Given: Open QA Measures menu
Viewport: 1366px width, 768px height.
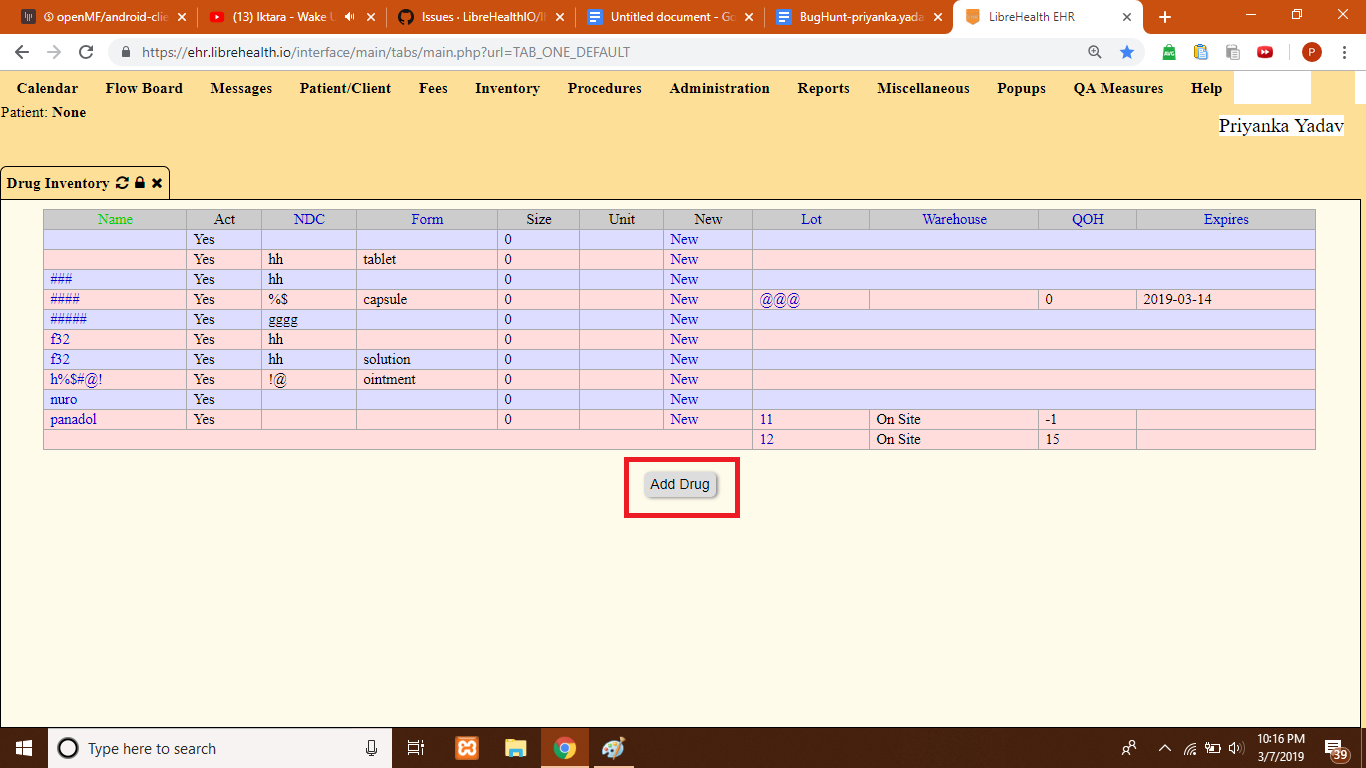Looking at the screenshot, I should tap(1118, 88).
